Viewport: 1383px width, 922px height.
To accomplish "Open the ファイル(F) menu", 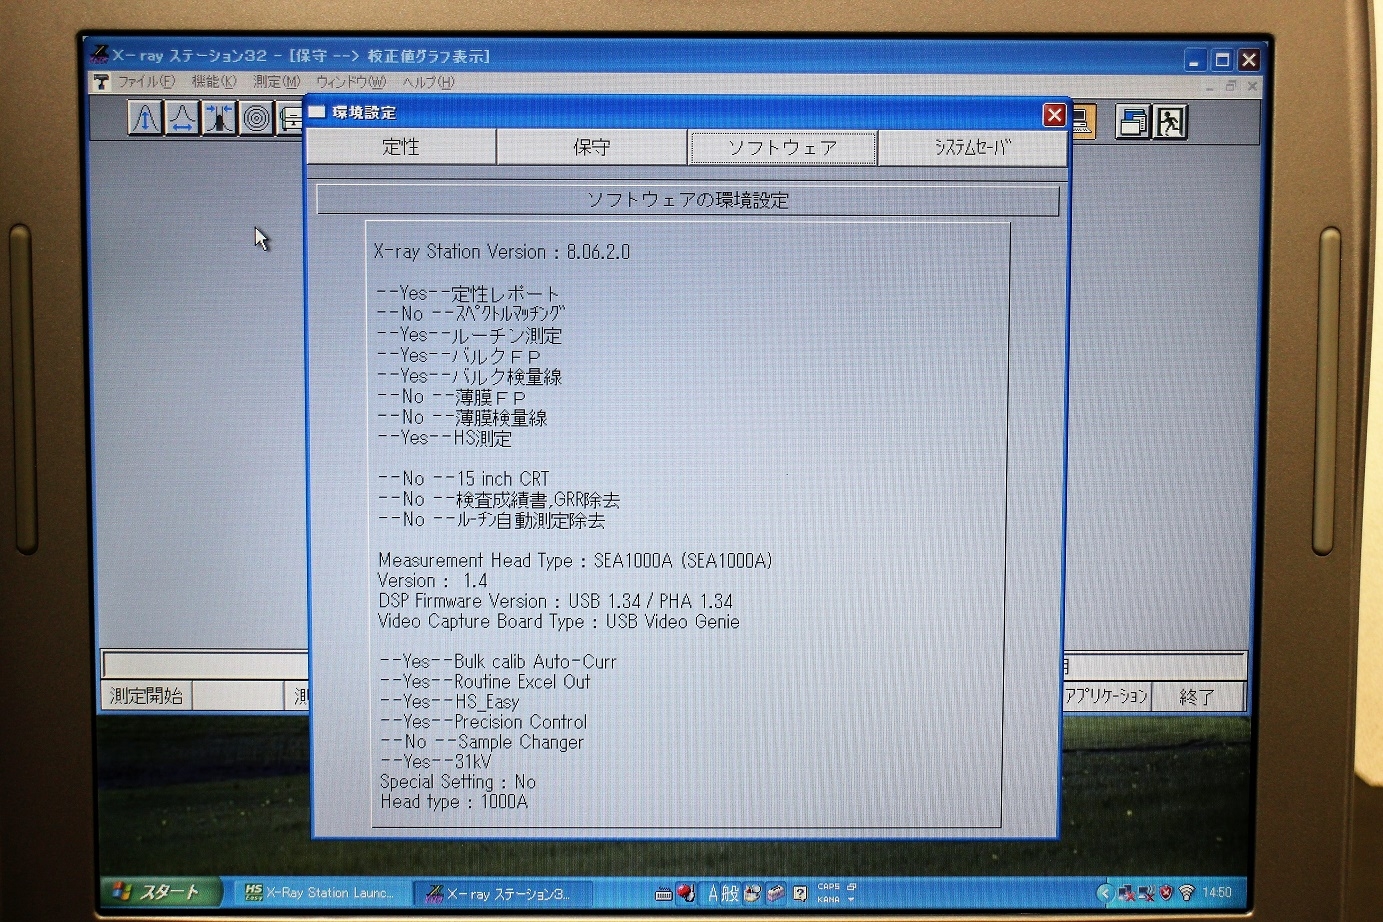I will (146, 82).
